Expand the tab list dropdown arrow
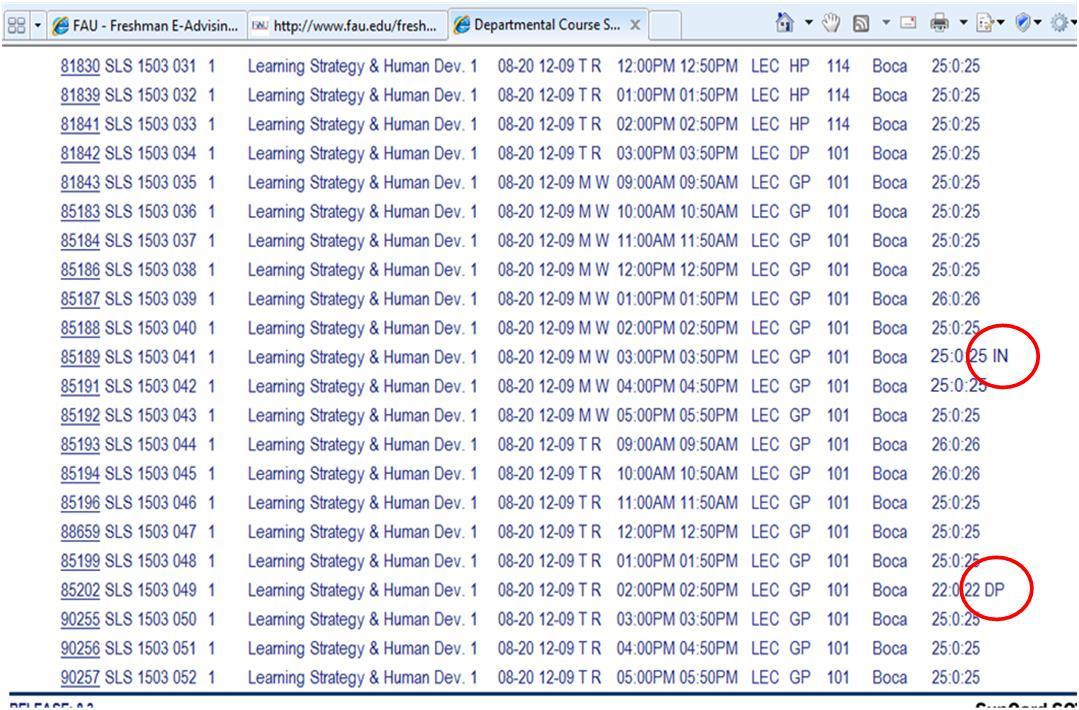1079x710 pixels. [x=38, y=22]
